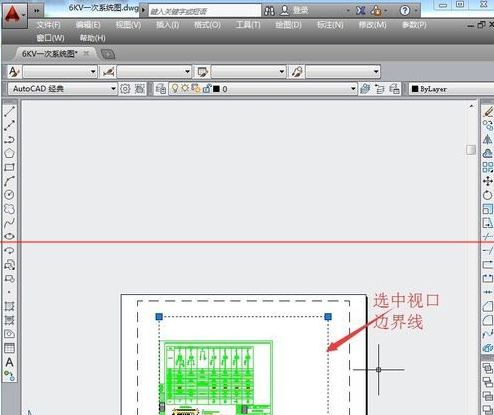Expand the AutoCAD 经典 workspace dropdown
Image resolution: width=494 pixels, height=415 pixels.
point(113,89)
